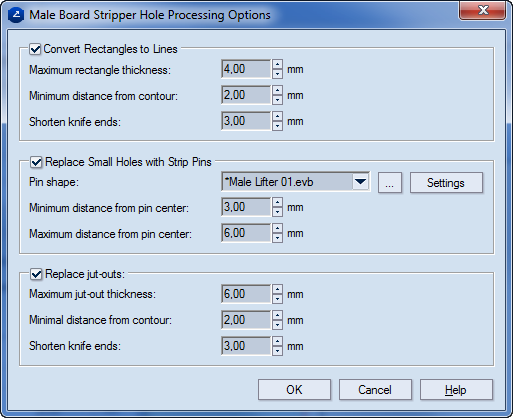Viewport: 513px width, 418px height.
Task: Uncheck Convert Rectangles to Lines
Action: tap(35, 49)
